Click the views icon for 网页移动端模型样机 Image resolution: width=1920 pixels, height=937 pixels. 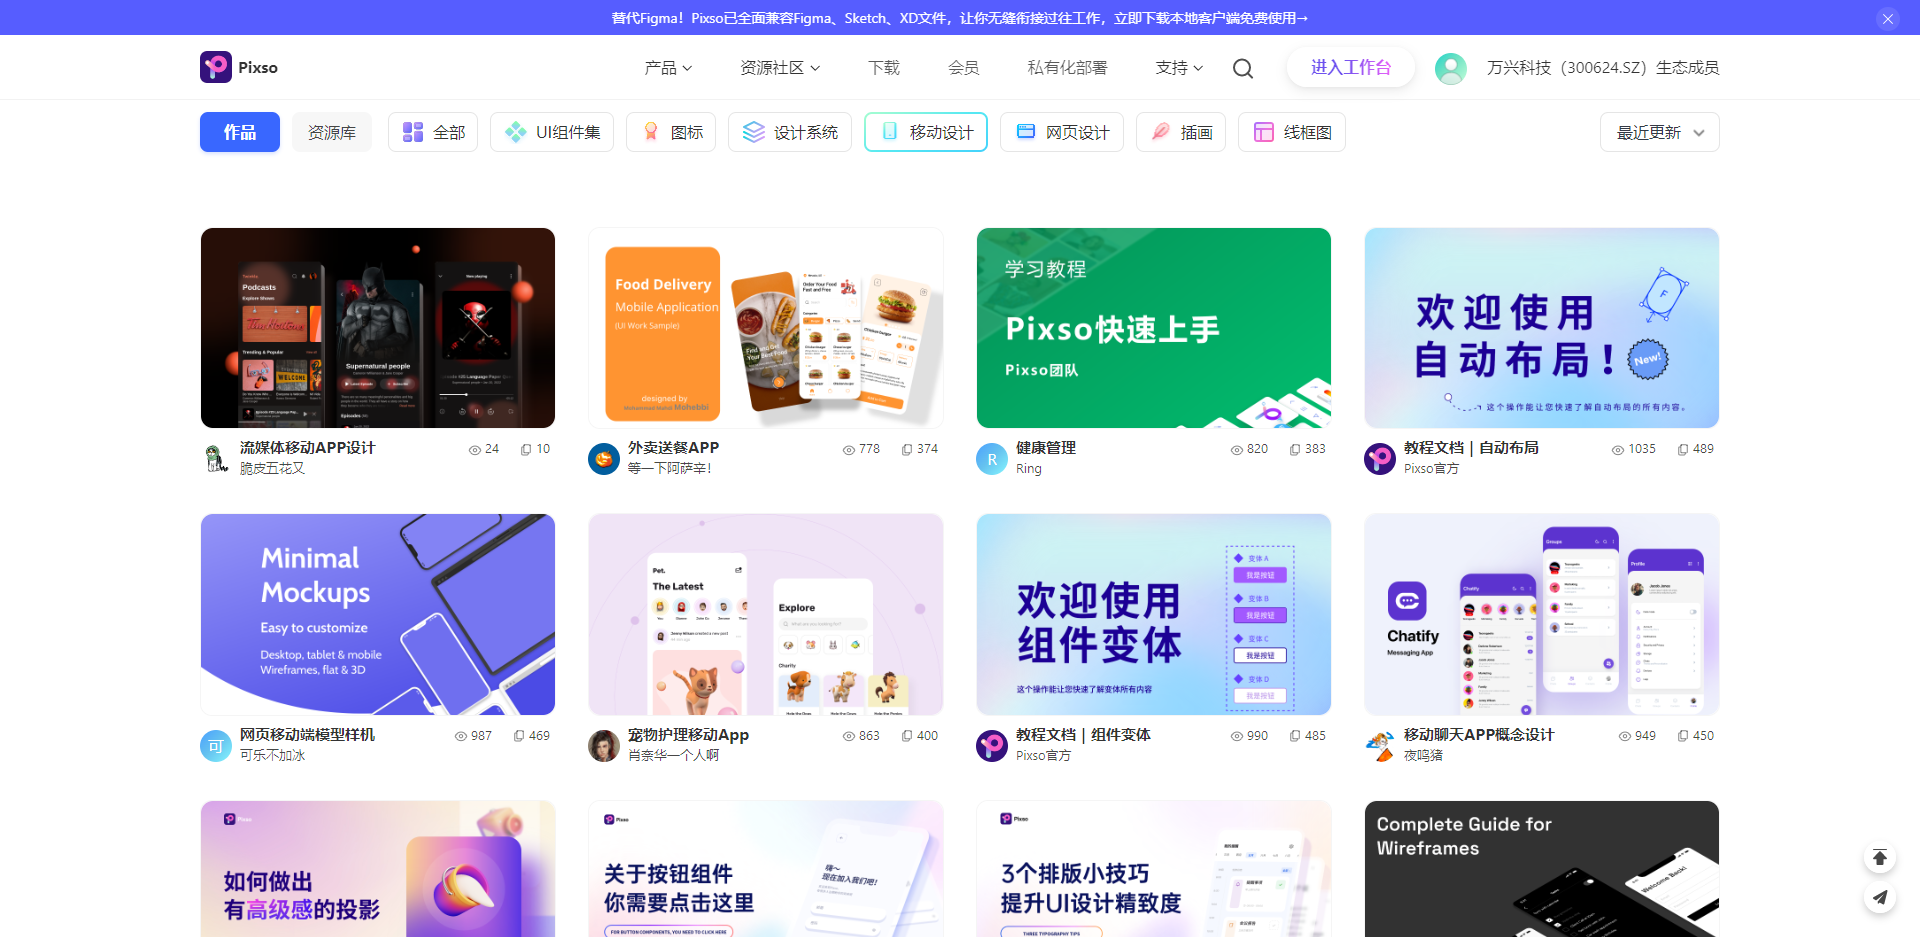460,736
